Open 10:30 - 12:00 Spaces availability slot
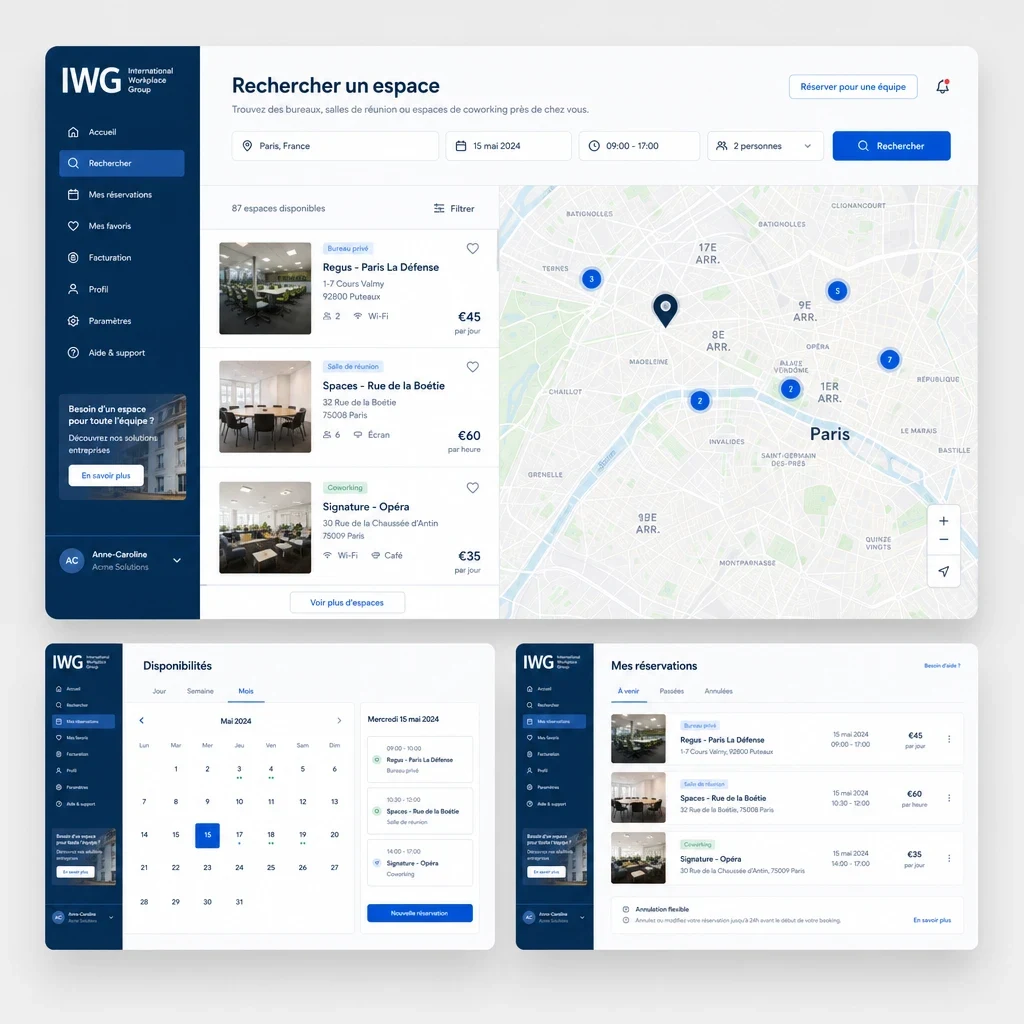 [x=420, y=811]
